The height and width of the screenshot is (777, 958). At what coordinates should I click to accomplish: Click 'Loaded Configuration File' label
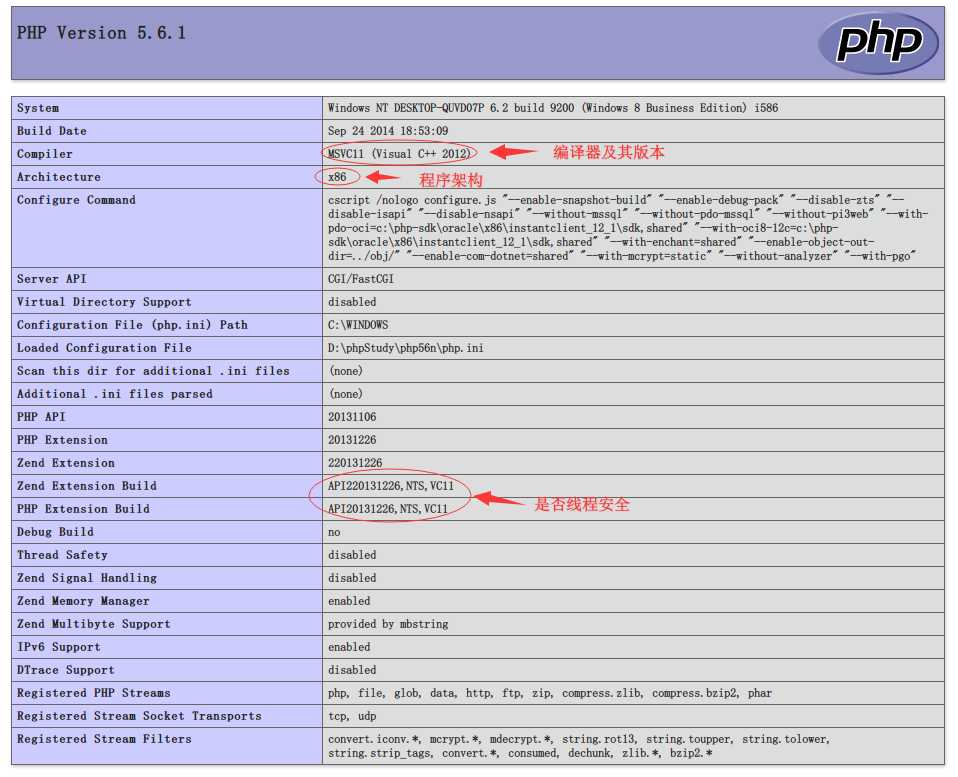[x=104, y=348]
